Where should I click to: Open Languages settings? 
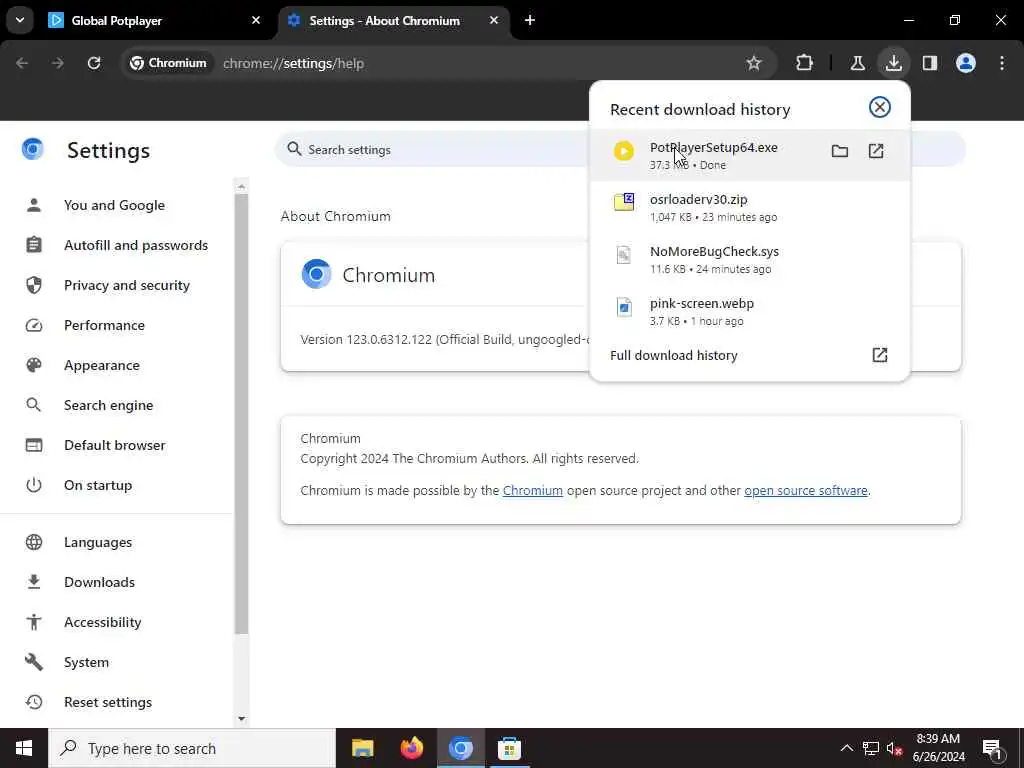98,542
